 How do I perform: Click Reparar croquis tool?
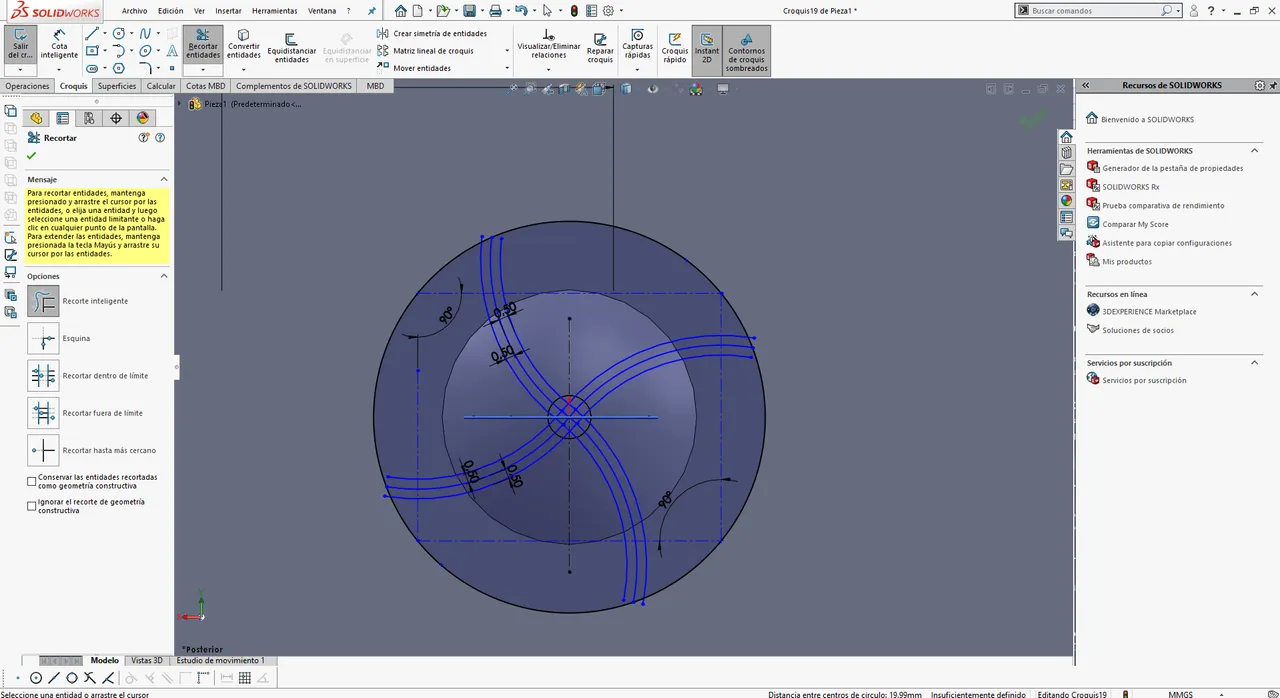coord(600,50)
